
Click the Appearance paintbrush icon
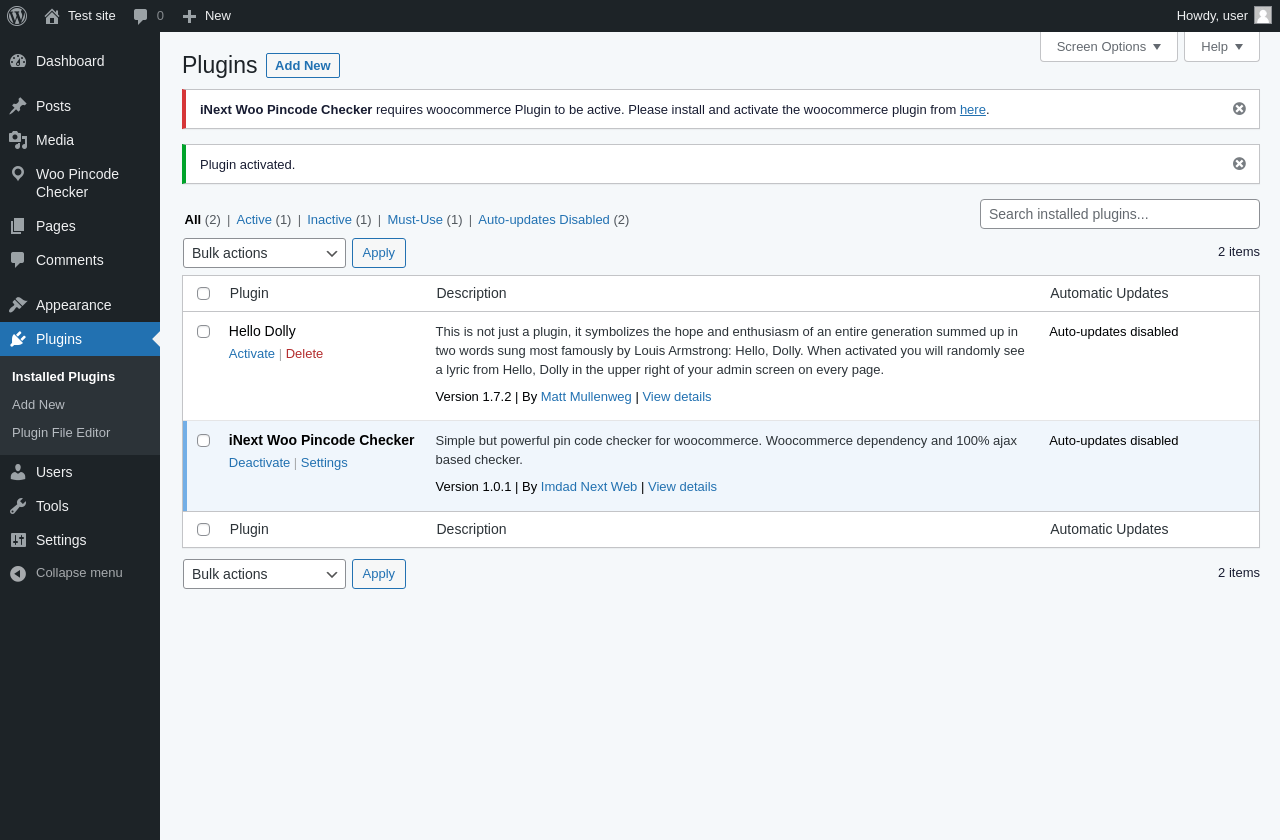click(18, 305)
